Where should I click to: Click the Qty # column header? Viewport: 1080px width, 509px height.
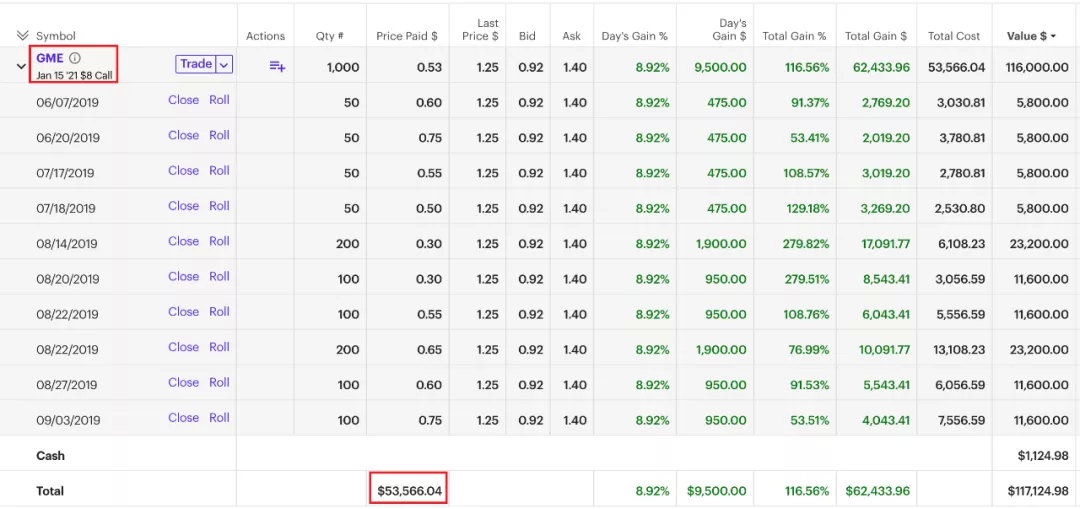tap(329, 36)
